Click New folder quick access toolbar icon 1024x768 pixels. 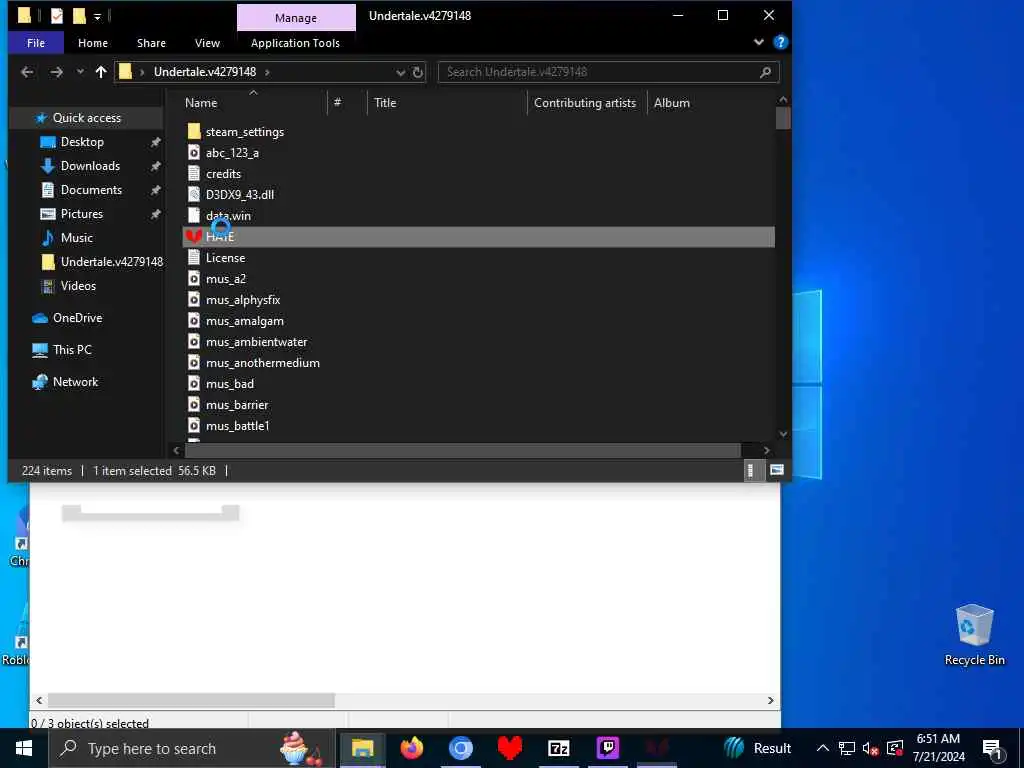79,15
